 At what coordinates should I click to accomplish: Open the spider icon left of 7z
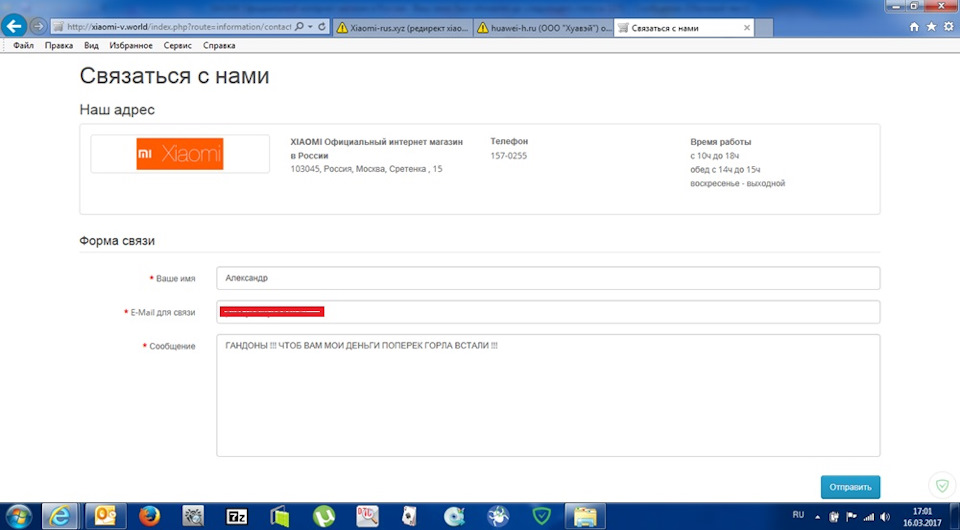click(193, 516)
